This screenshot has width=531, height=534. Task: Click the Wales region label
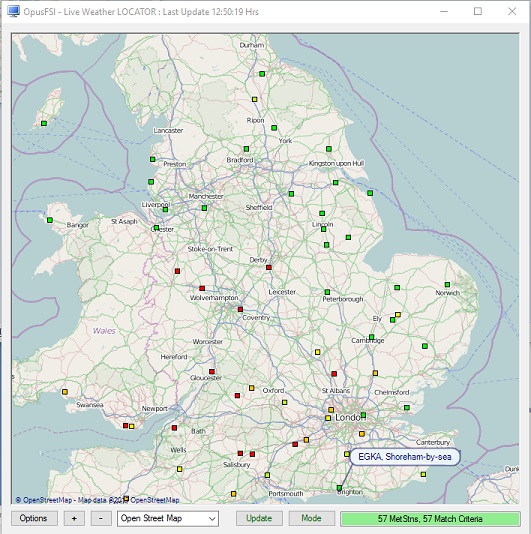pyautogui.click(x=104, y=331)
